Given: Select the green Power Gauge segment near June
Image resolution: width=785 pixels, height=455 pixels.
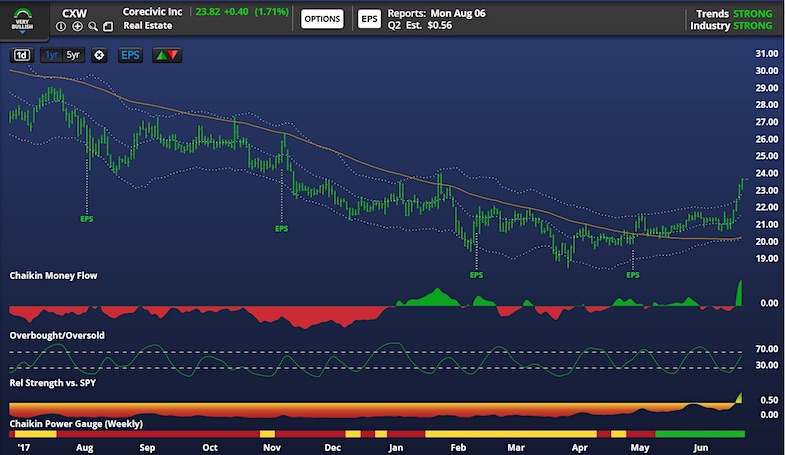Looking at the screenshot, I should point(700,434).
